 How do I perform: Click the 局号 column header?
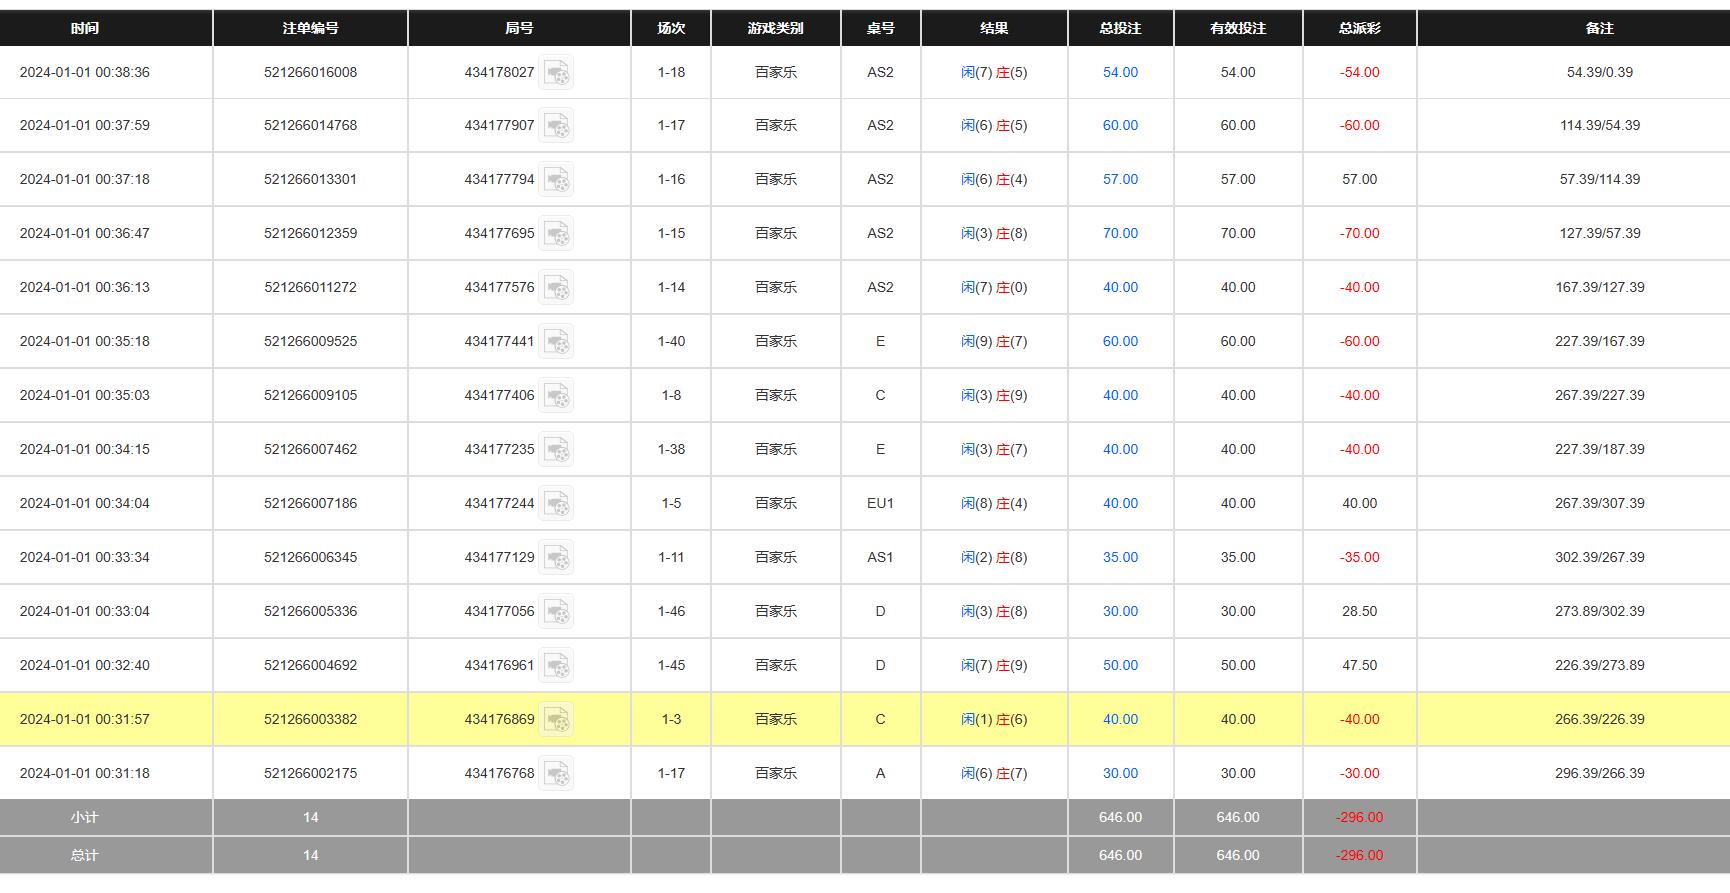(x=519, y=28)
